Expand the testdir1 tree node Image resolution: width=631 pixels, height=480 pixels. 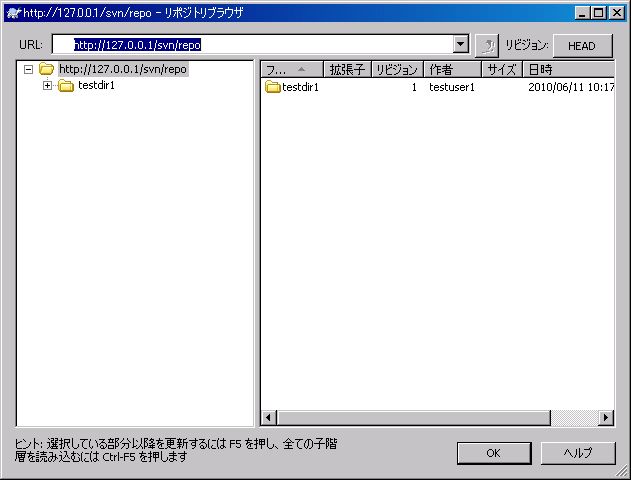47,86
